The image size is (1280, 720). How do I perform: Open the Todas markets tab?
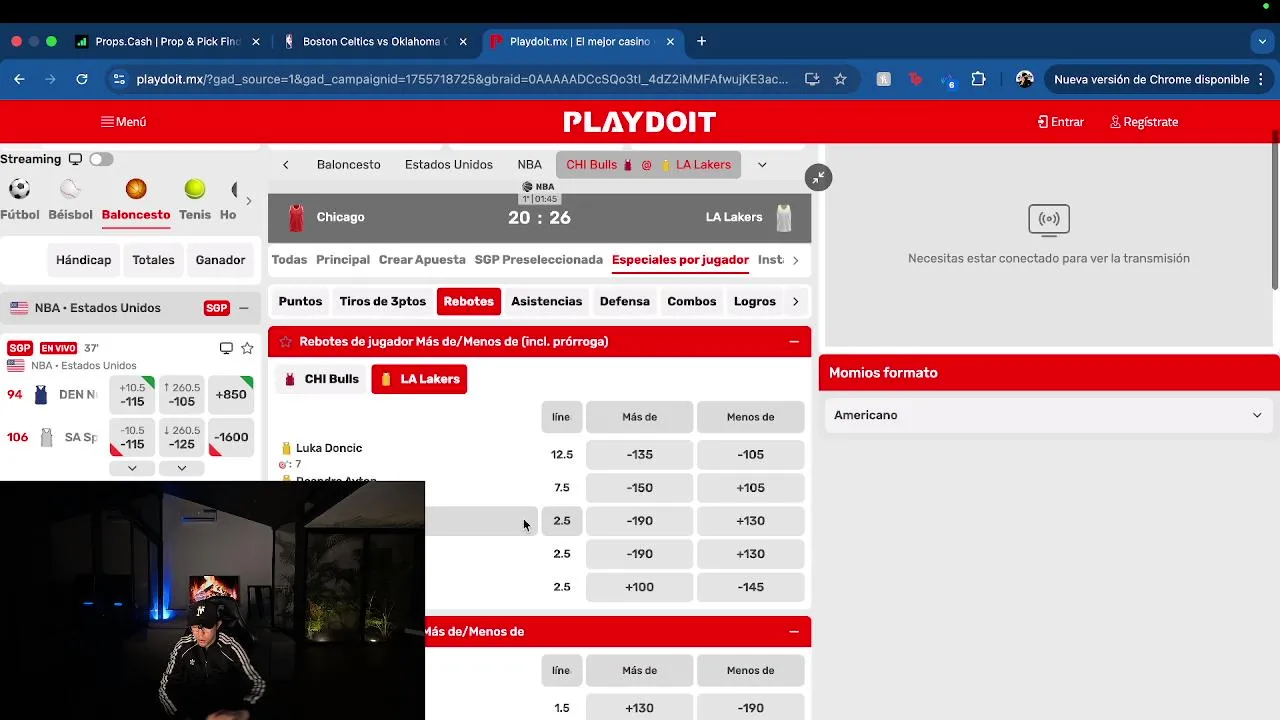pos(289,260)
